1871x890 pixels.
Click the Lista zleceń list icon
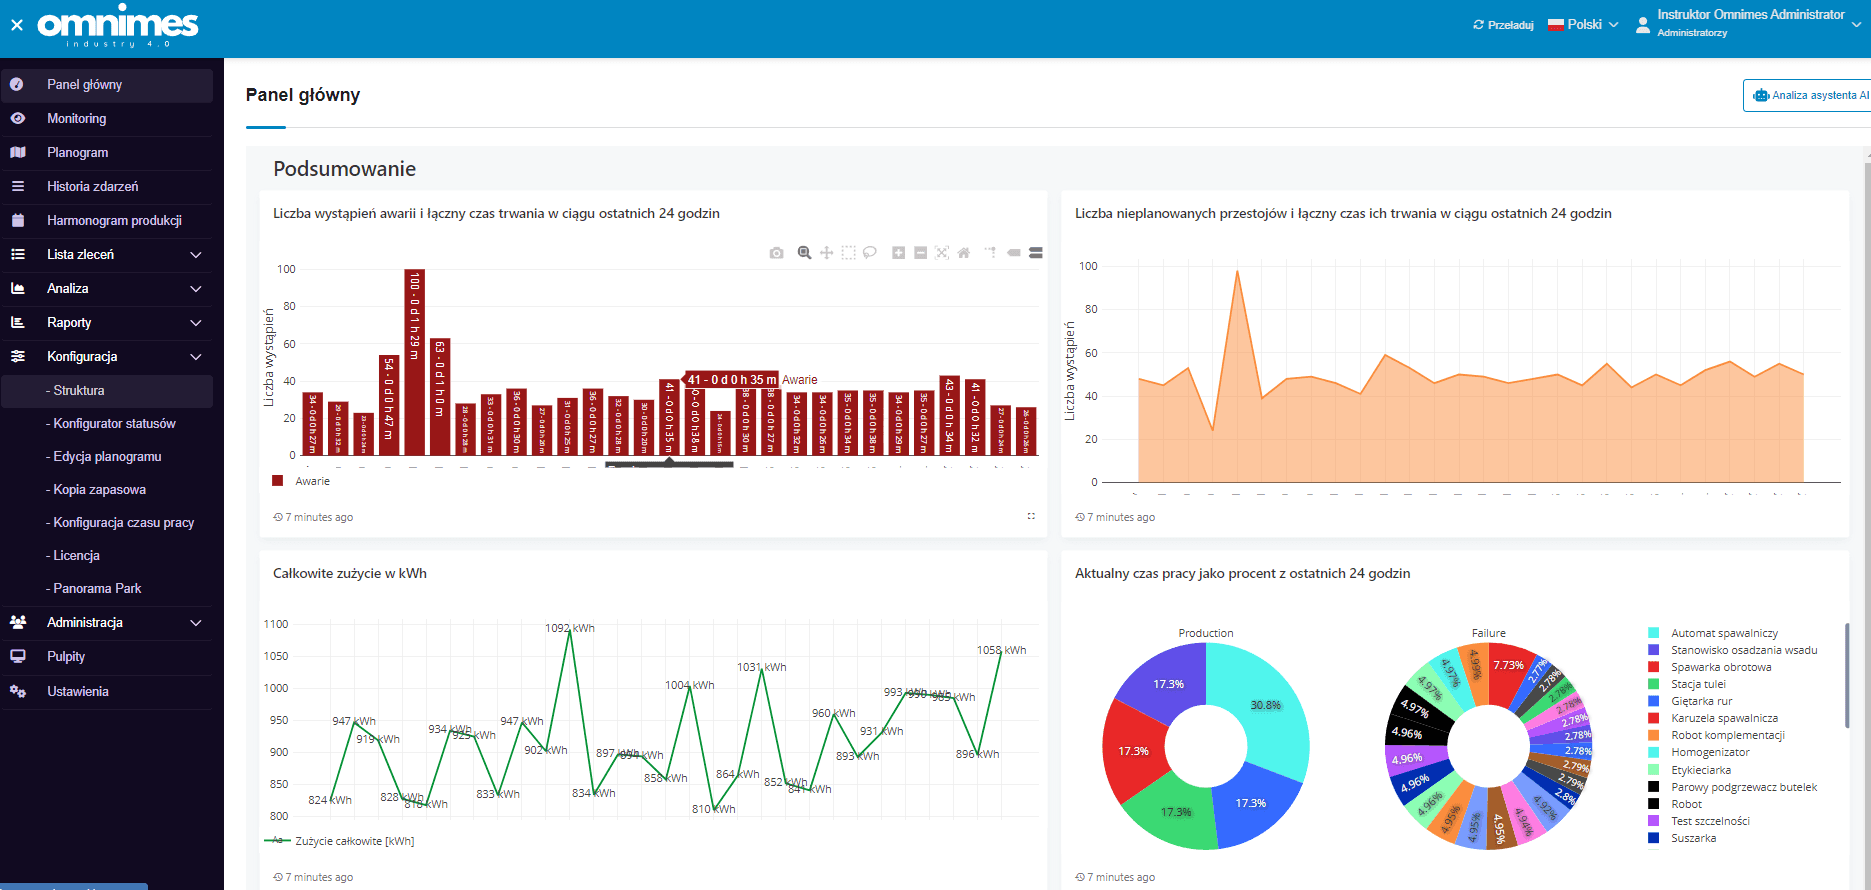pyautogui.click(x=17, y=255)
